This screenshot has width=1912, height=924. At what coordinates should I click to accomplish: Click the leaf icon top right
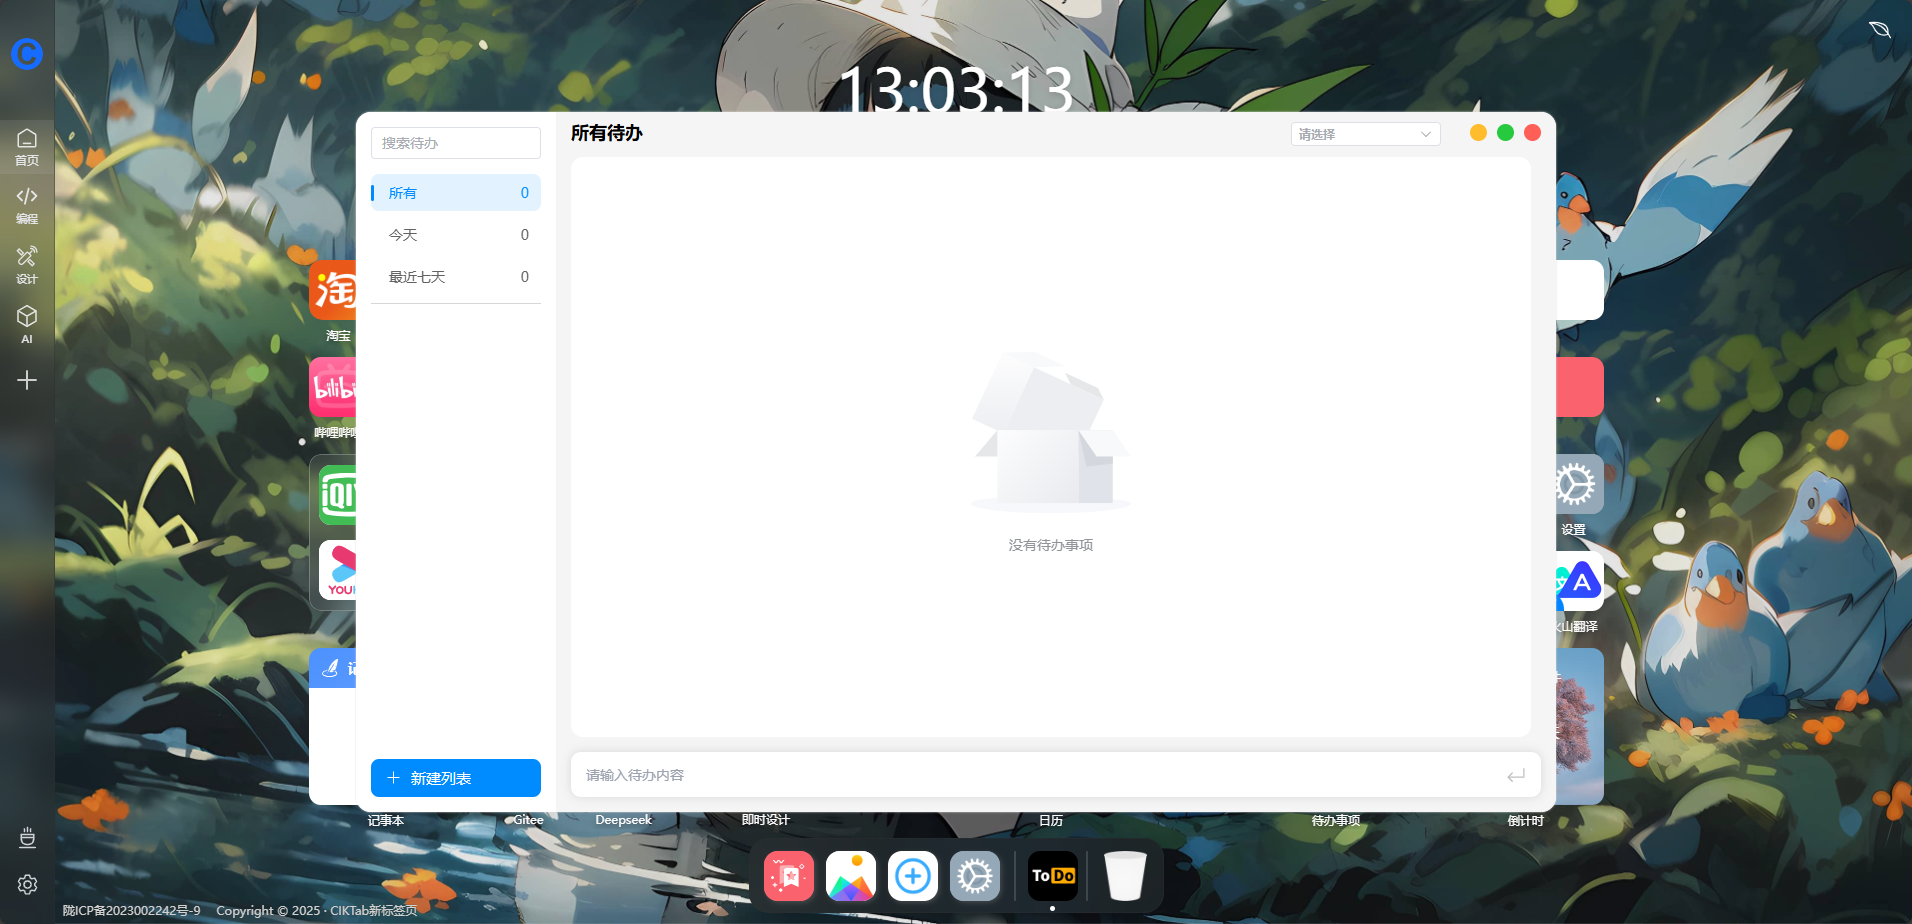pos(1879,29)
